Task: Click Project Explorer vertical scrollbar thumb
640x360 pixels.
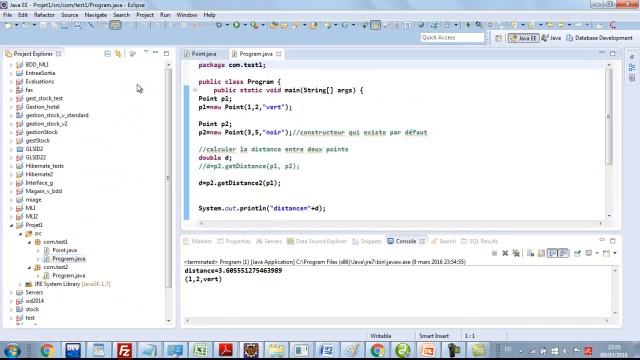Action: pos(168,178)
